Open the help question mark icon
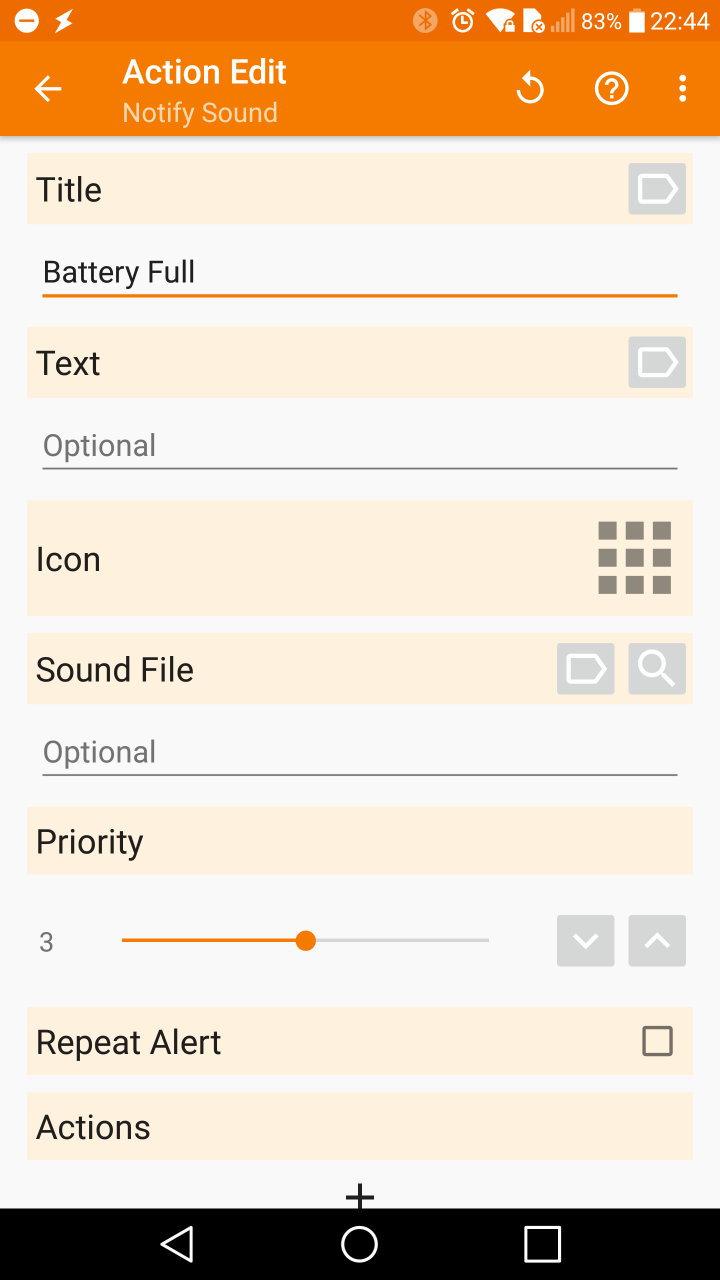This screenshot has width=720, height=1280. [x=611, y=89]
